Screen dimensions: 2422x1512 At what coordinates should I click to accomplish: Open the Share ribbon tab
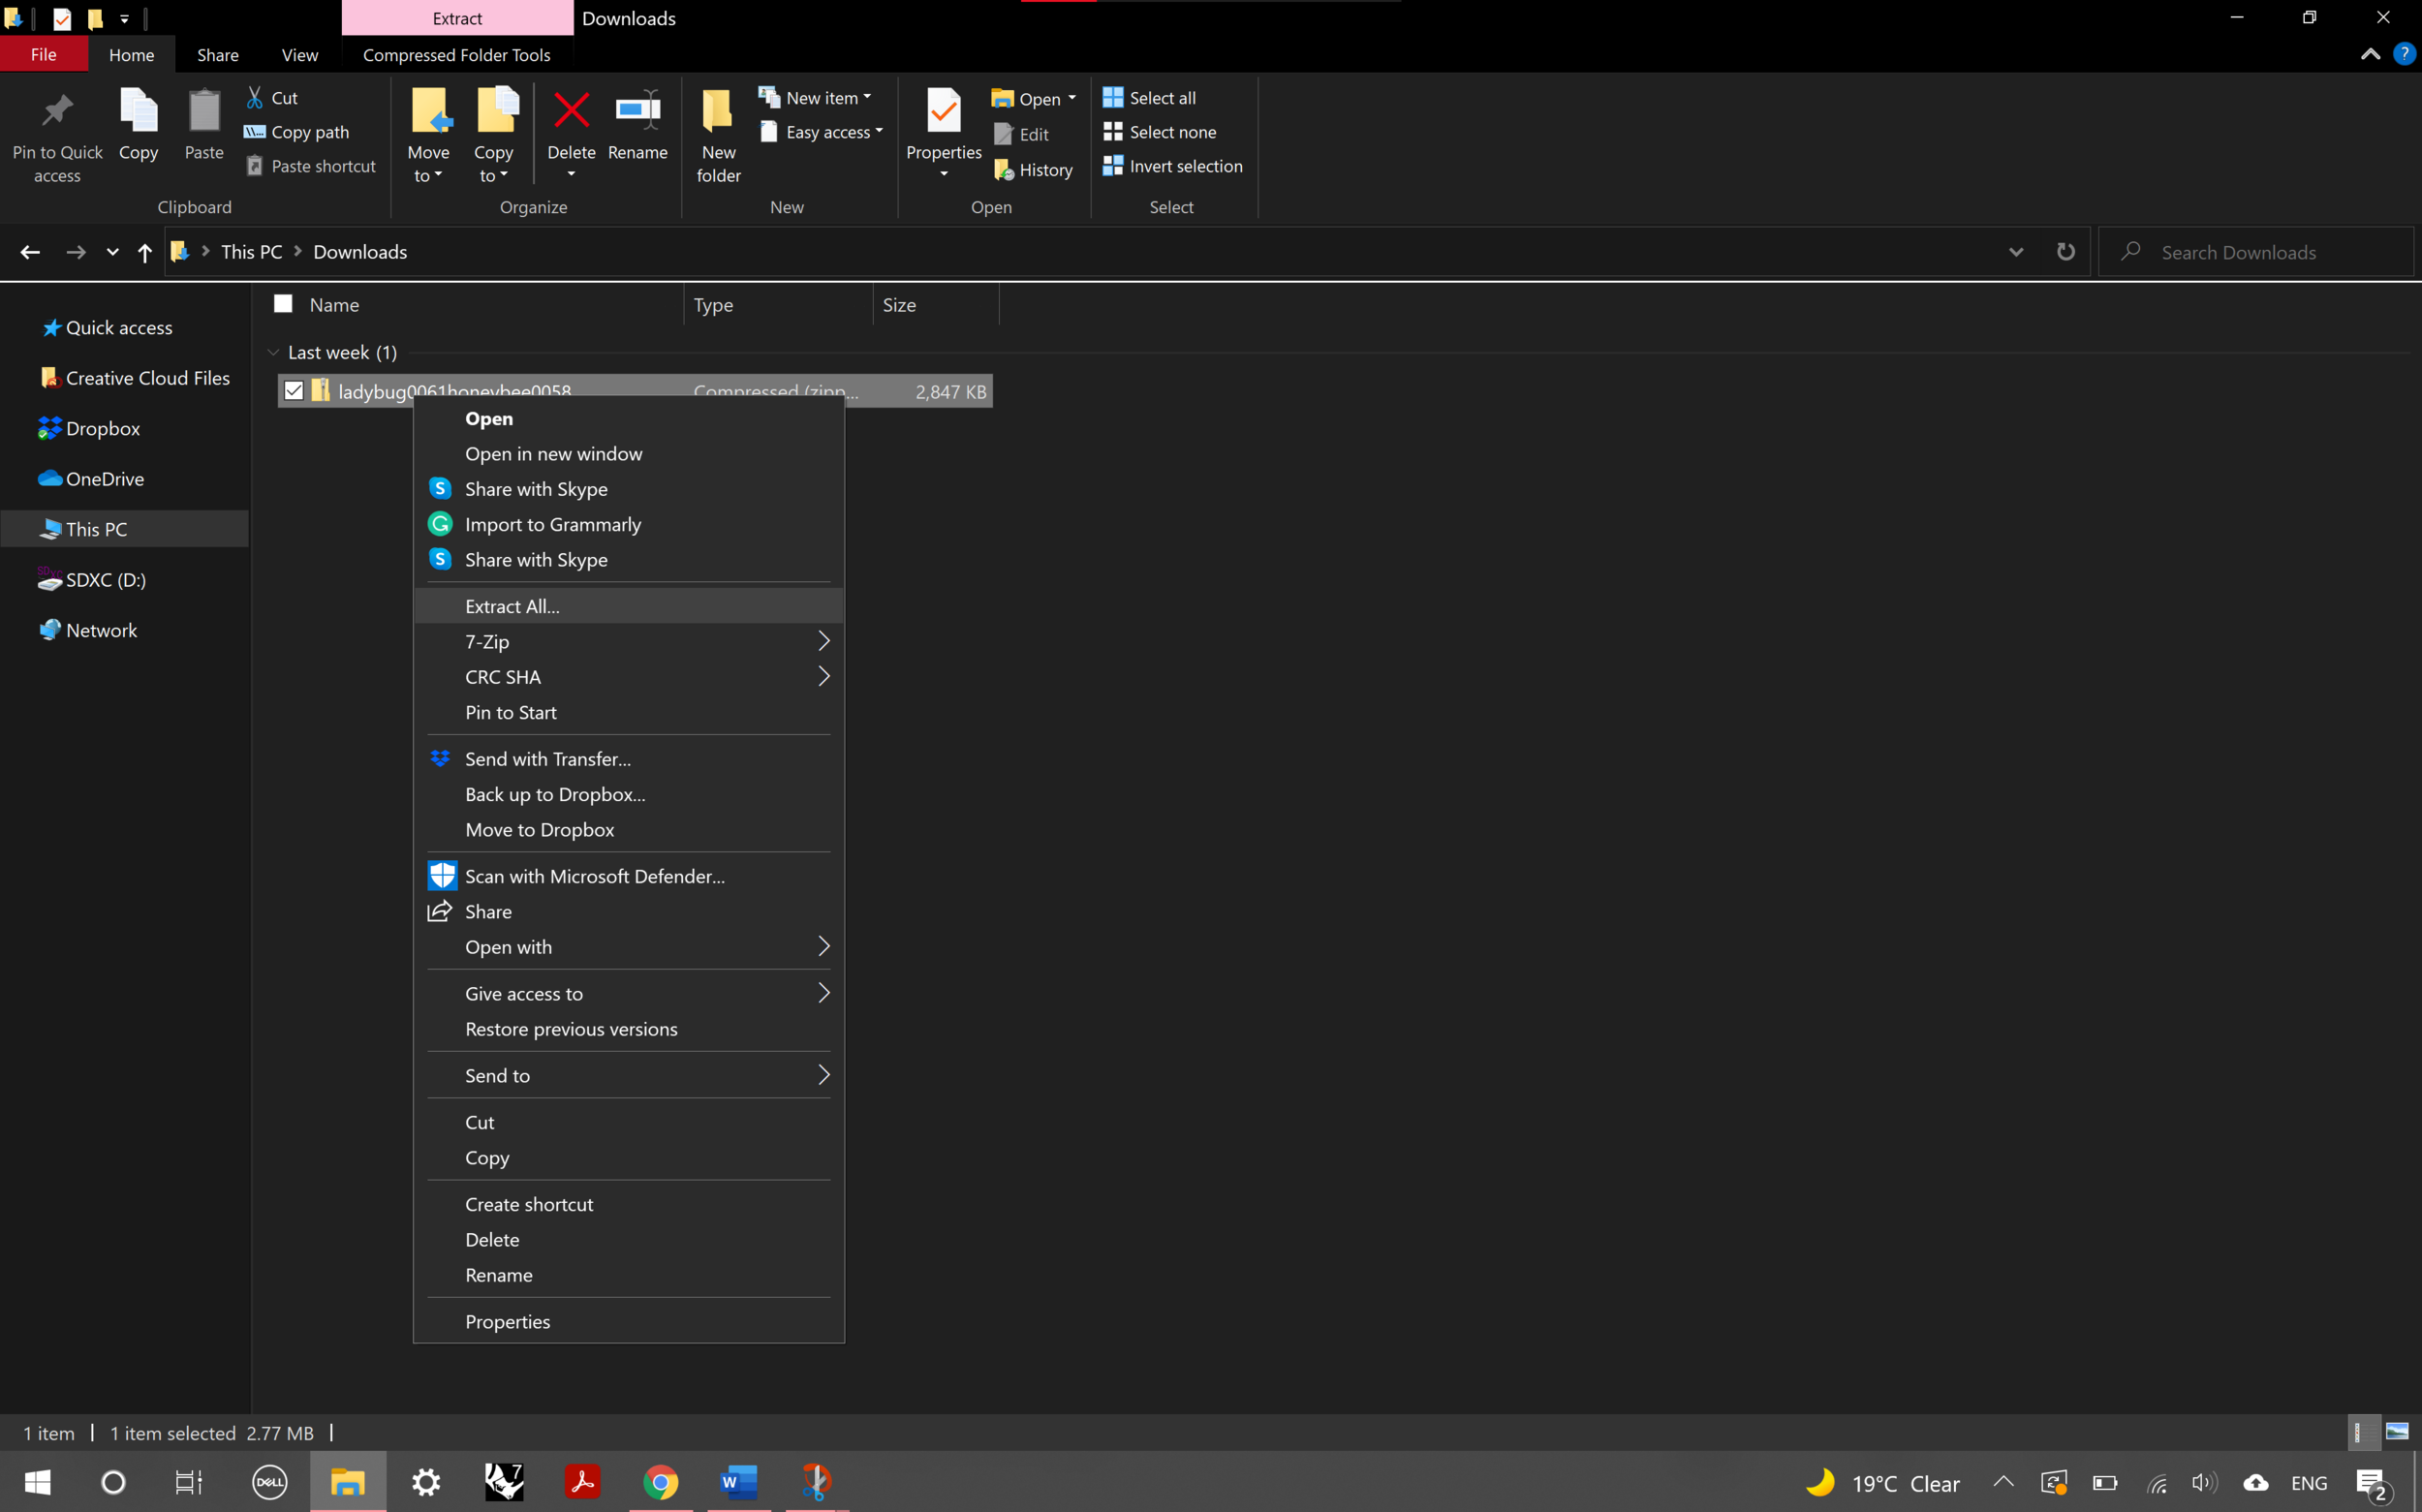(217, 55)
